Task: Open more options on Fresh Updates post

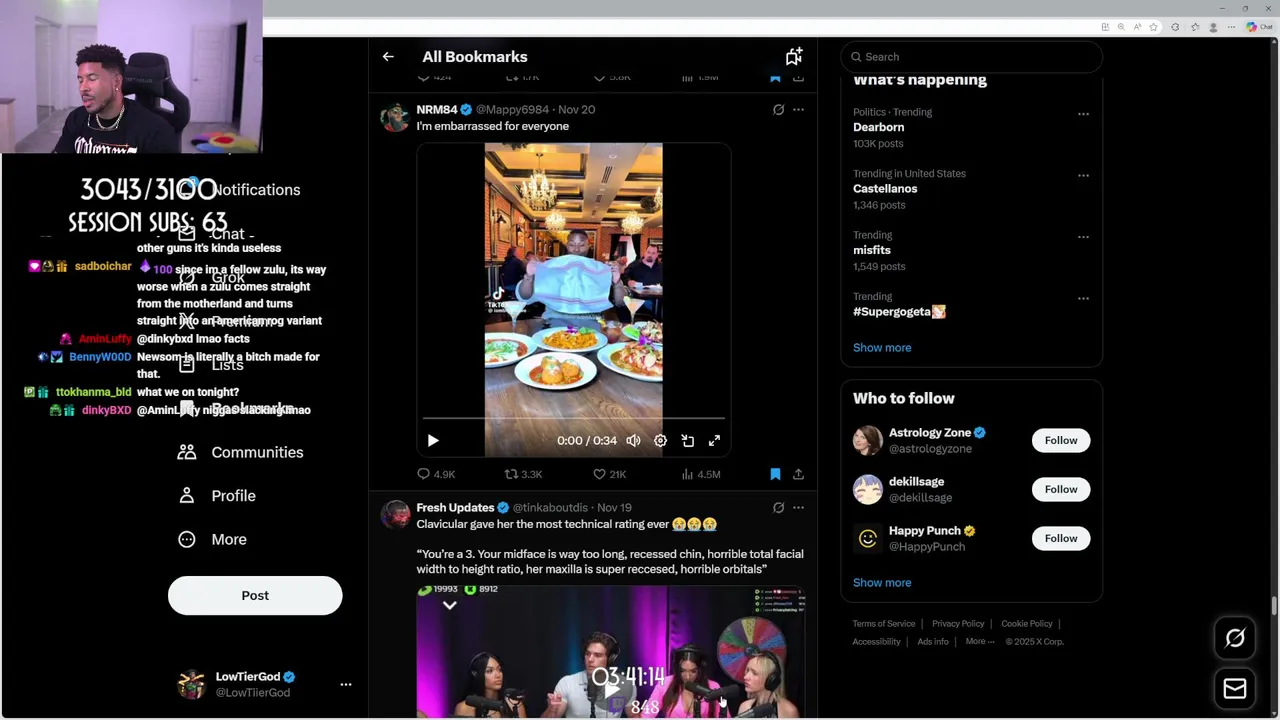Action: pos(798,508)
